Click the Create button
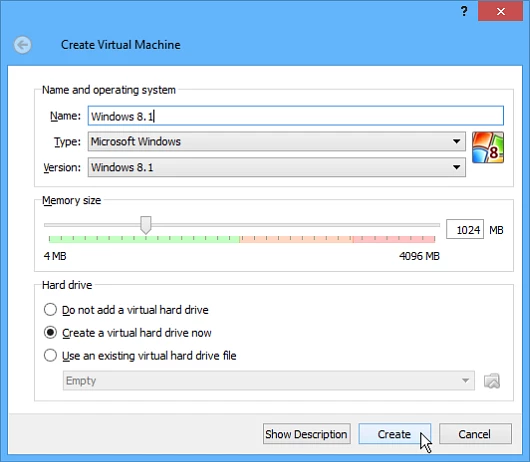 [x=394, y=434]
